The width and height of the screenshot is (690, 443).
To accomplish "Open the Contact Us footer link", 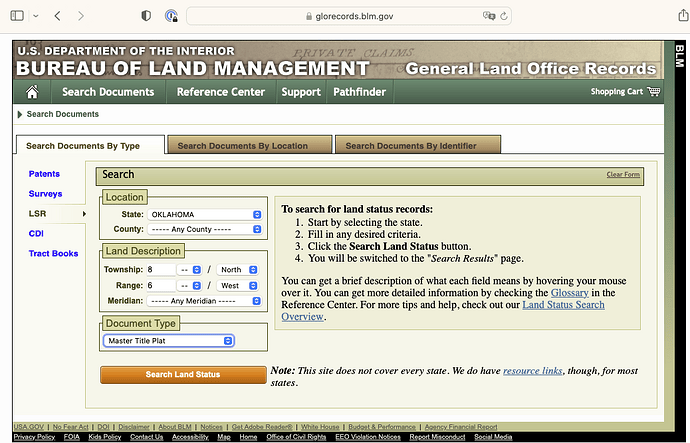I will (147, 437).
